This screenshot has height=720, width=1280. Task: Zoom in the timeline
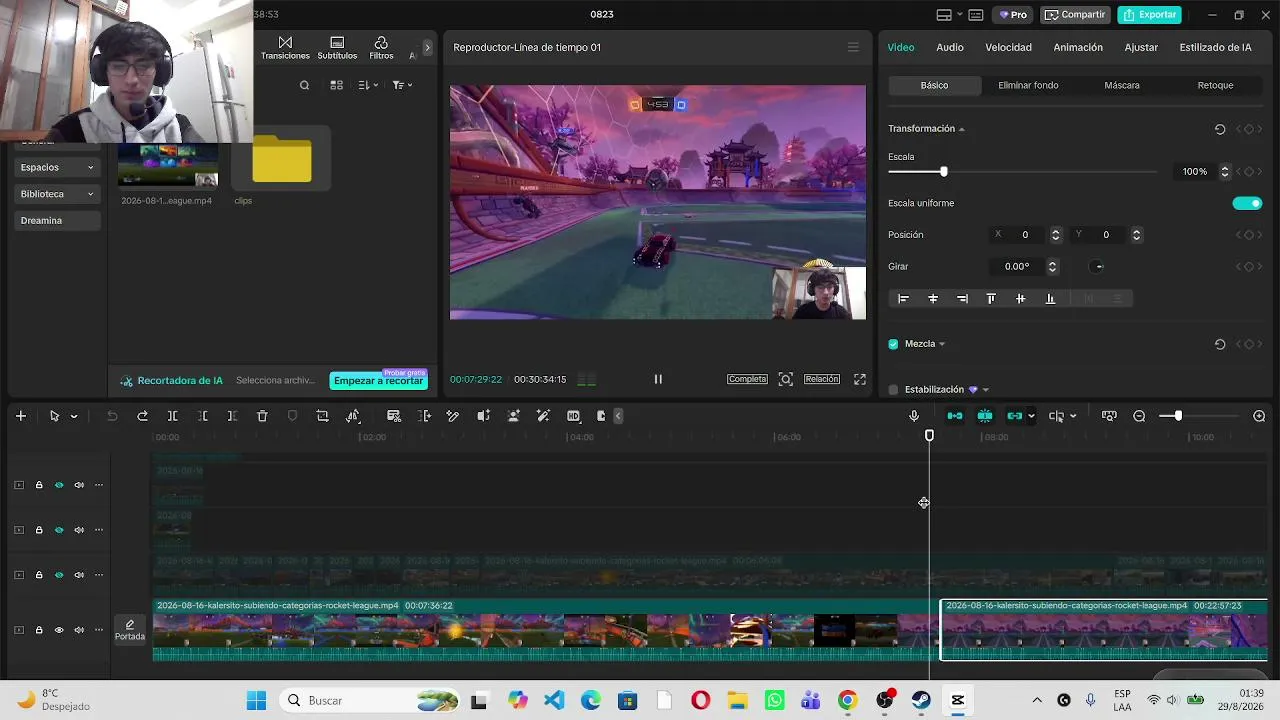1259,416
